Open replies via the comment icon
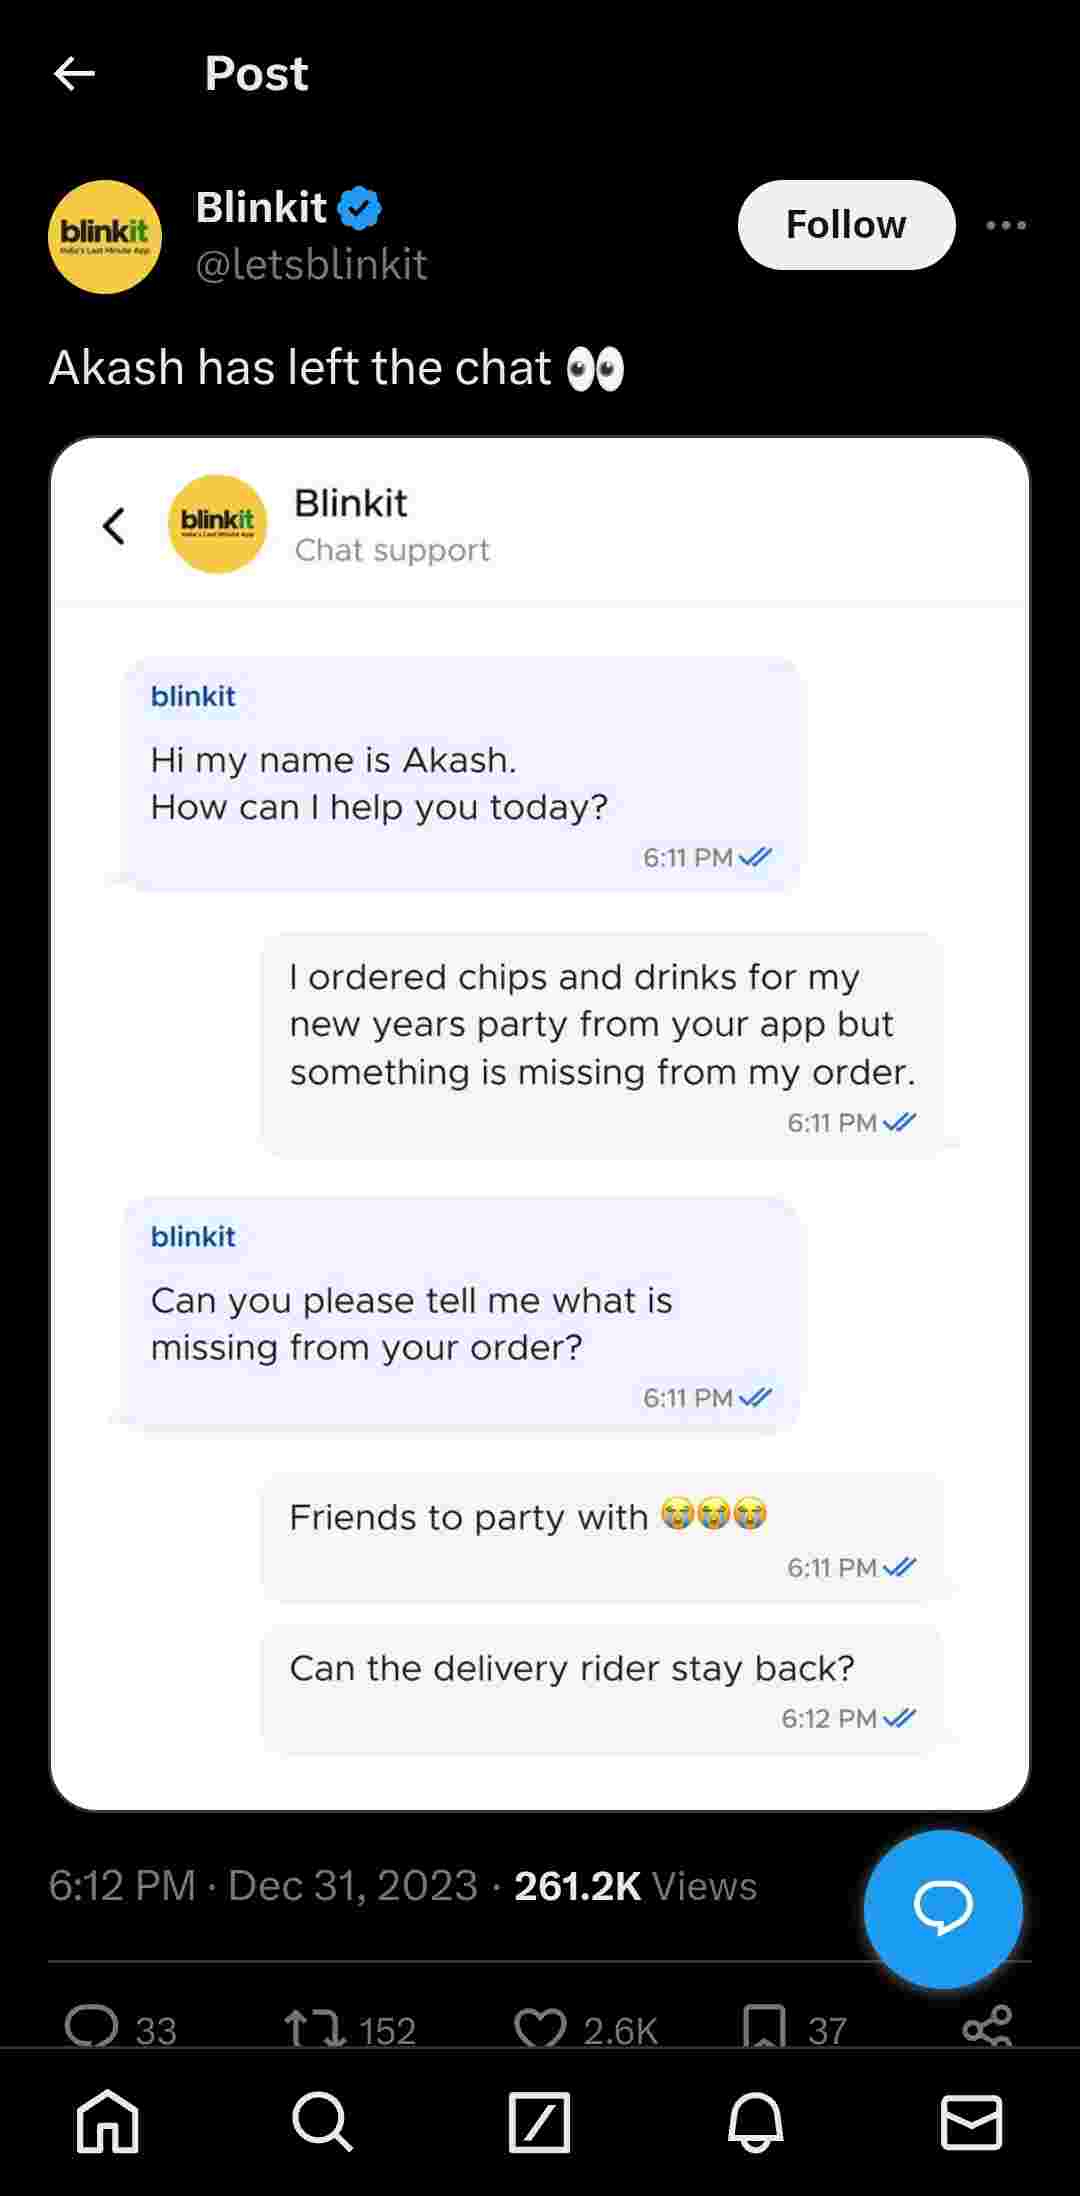 pos(91,2028)
